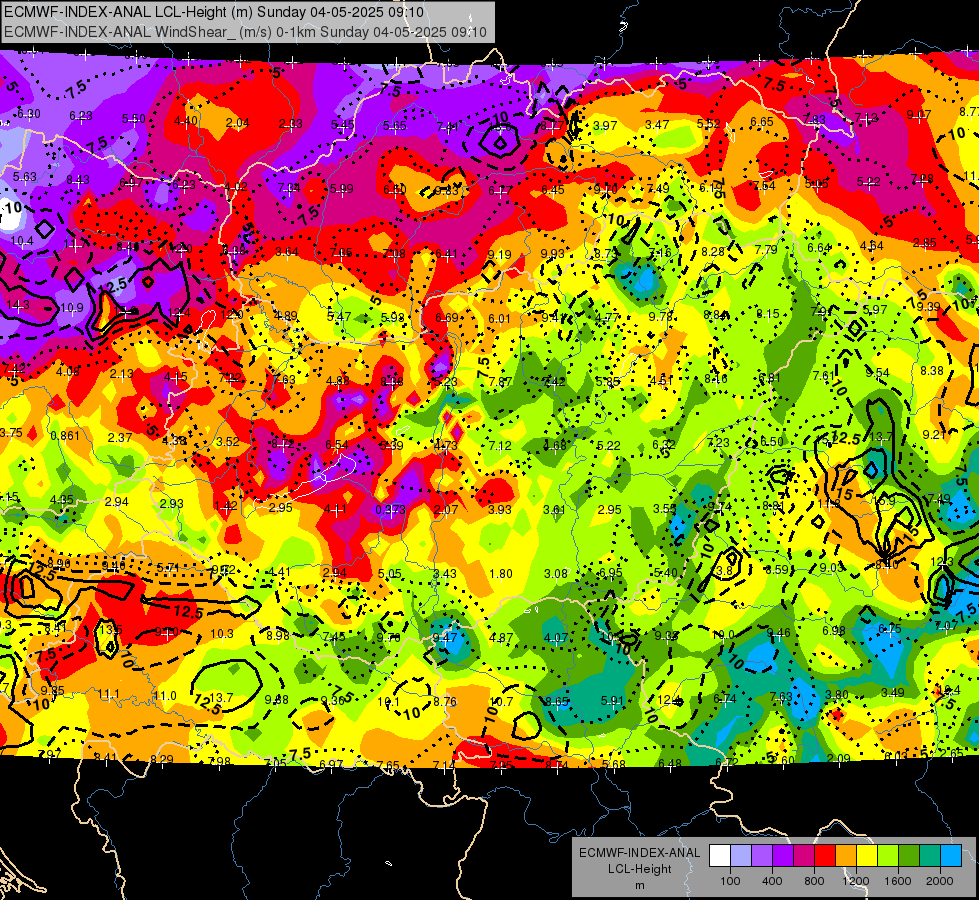Click the wind shear value 3.97

coord(605,126)
